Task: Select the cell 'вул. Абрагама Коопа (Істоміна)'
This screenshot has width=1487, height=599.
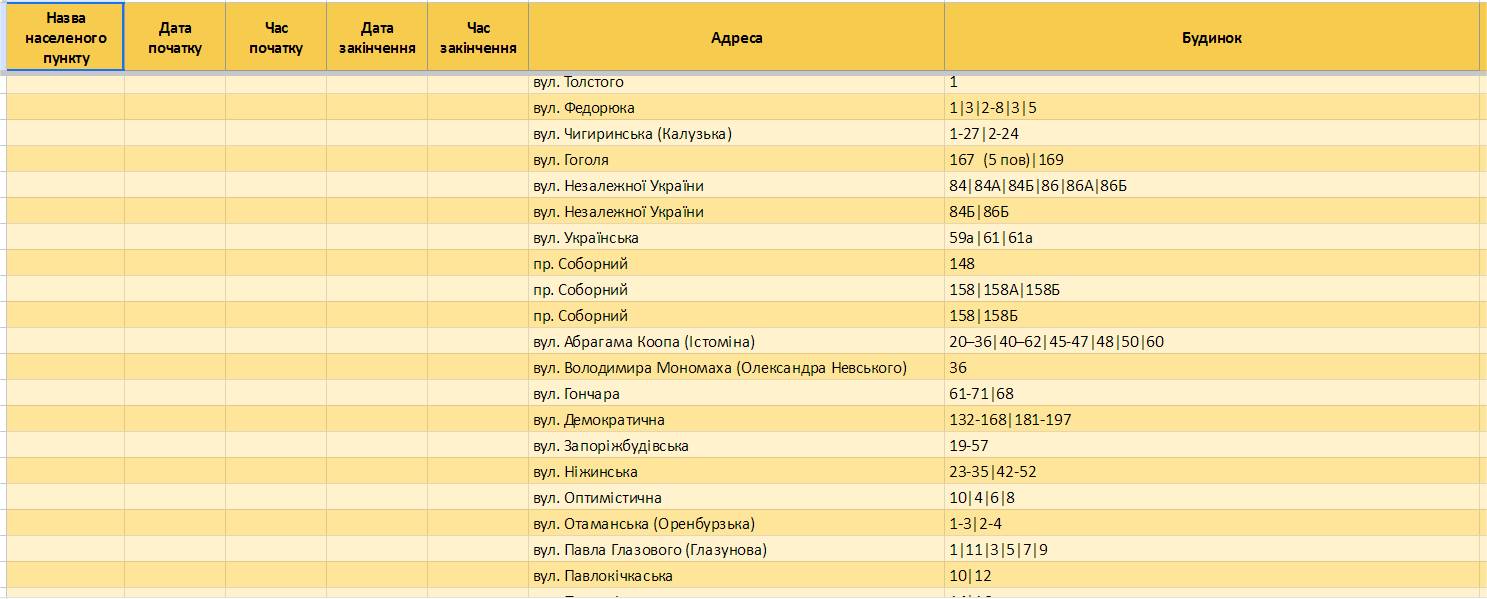Action: pos(737,341)
